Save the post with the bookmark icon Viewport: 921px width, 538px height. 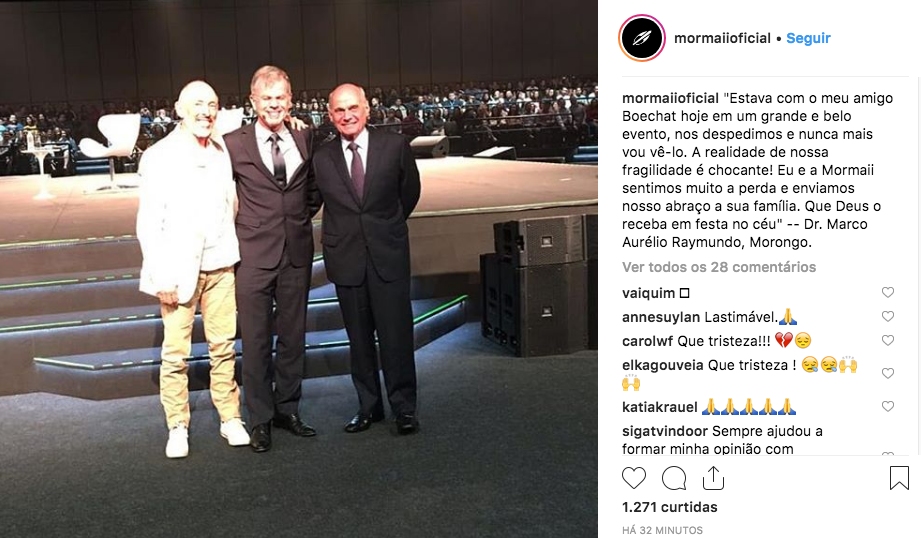(899, 478)
